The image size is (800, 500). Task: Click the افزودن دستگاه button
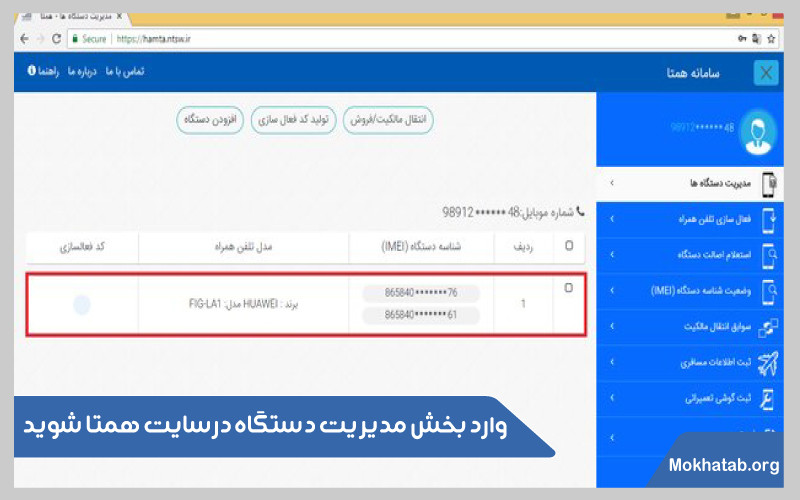(x=210, y=120)
